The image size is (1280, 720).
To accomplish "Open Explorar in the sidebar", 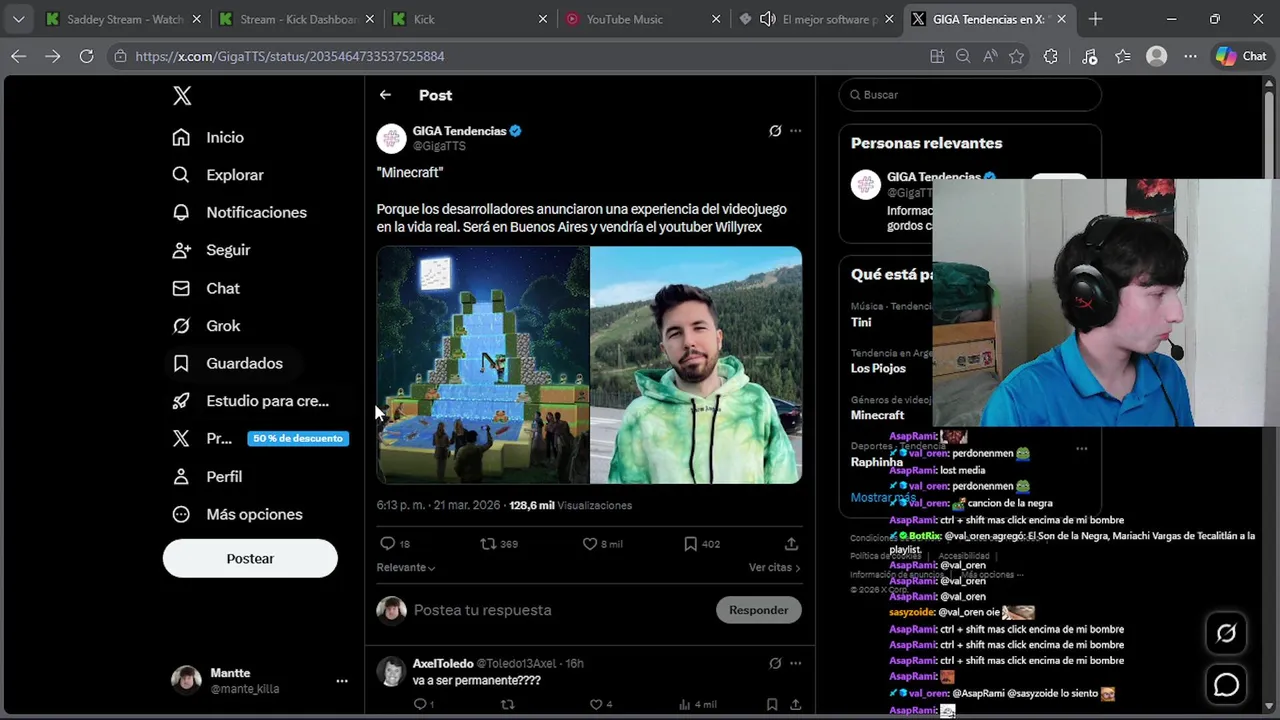I will click(x=218, y=175).
